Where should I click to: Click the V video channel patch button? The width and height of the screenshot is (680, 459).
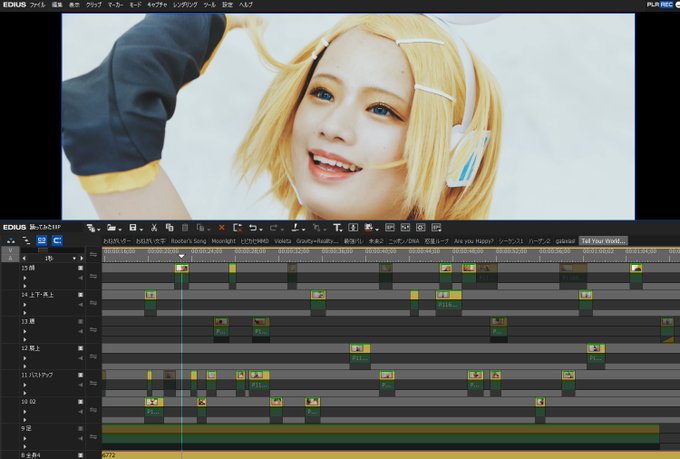pos(10,250)
